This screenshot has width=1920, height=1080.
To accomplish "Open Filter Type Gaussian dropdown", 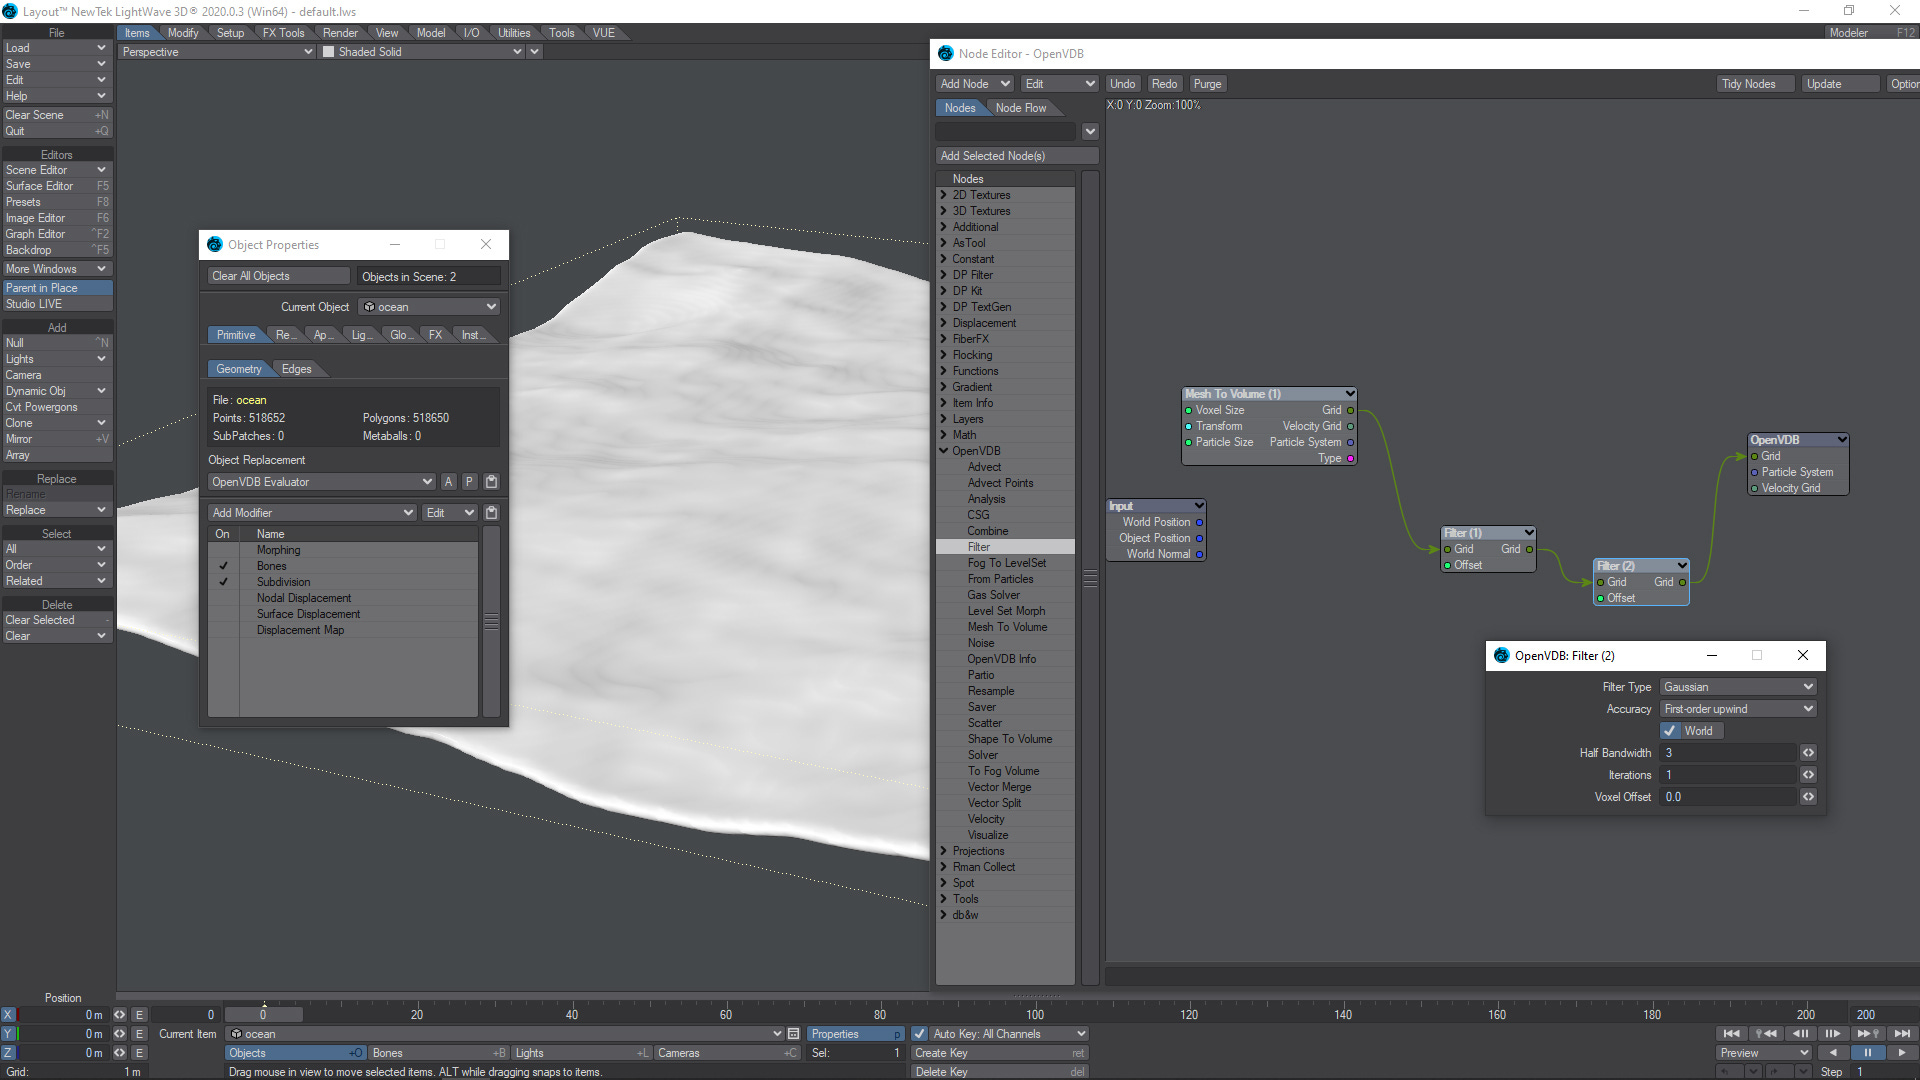I will click(x=1738, y=687).
